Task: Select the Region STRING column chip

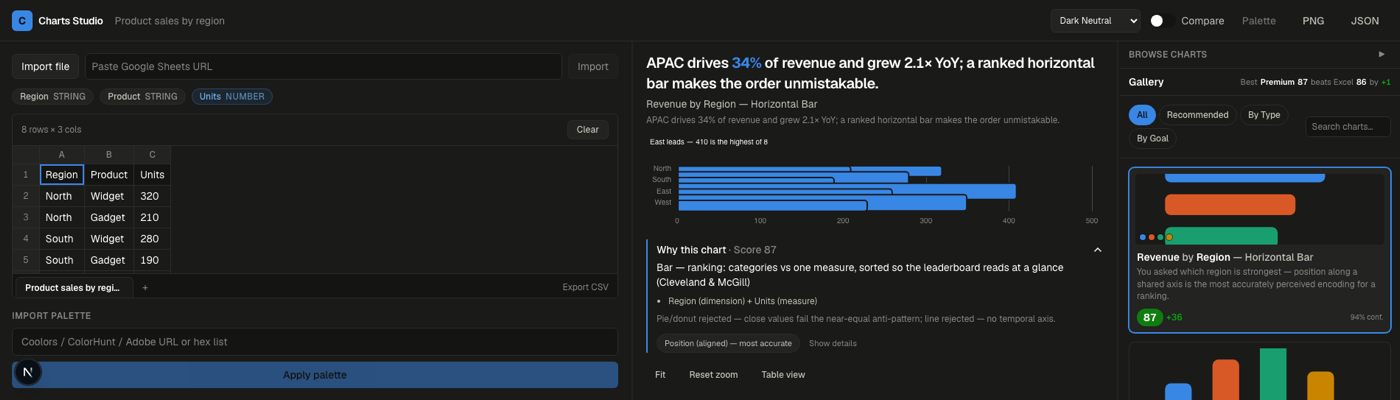Action: click(x=53, y=96)
